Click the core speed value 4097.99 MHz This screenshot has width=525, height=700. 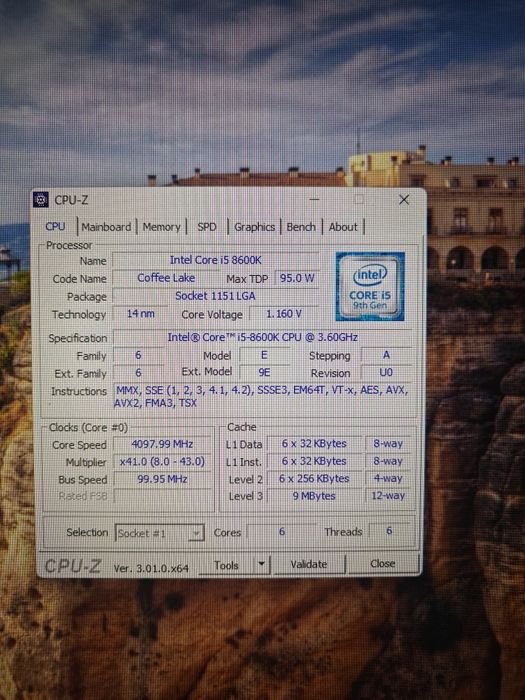(x=162, y=444)
